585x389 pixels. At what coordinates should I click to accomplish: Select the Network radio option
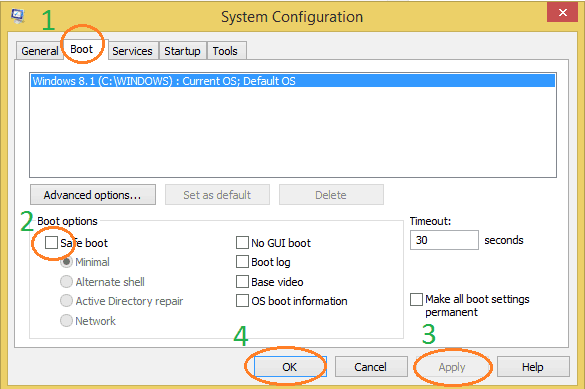(66, 320)
